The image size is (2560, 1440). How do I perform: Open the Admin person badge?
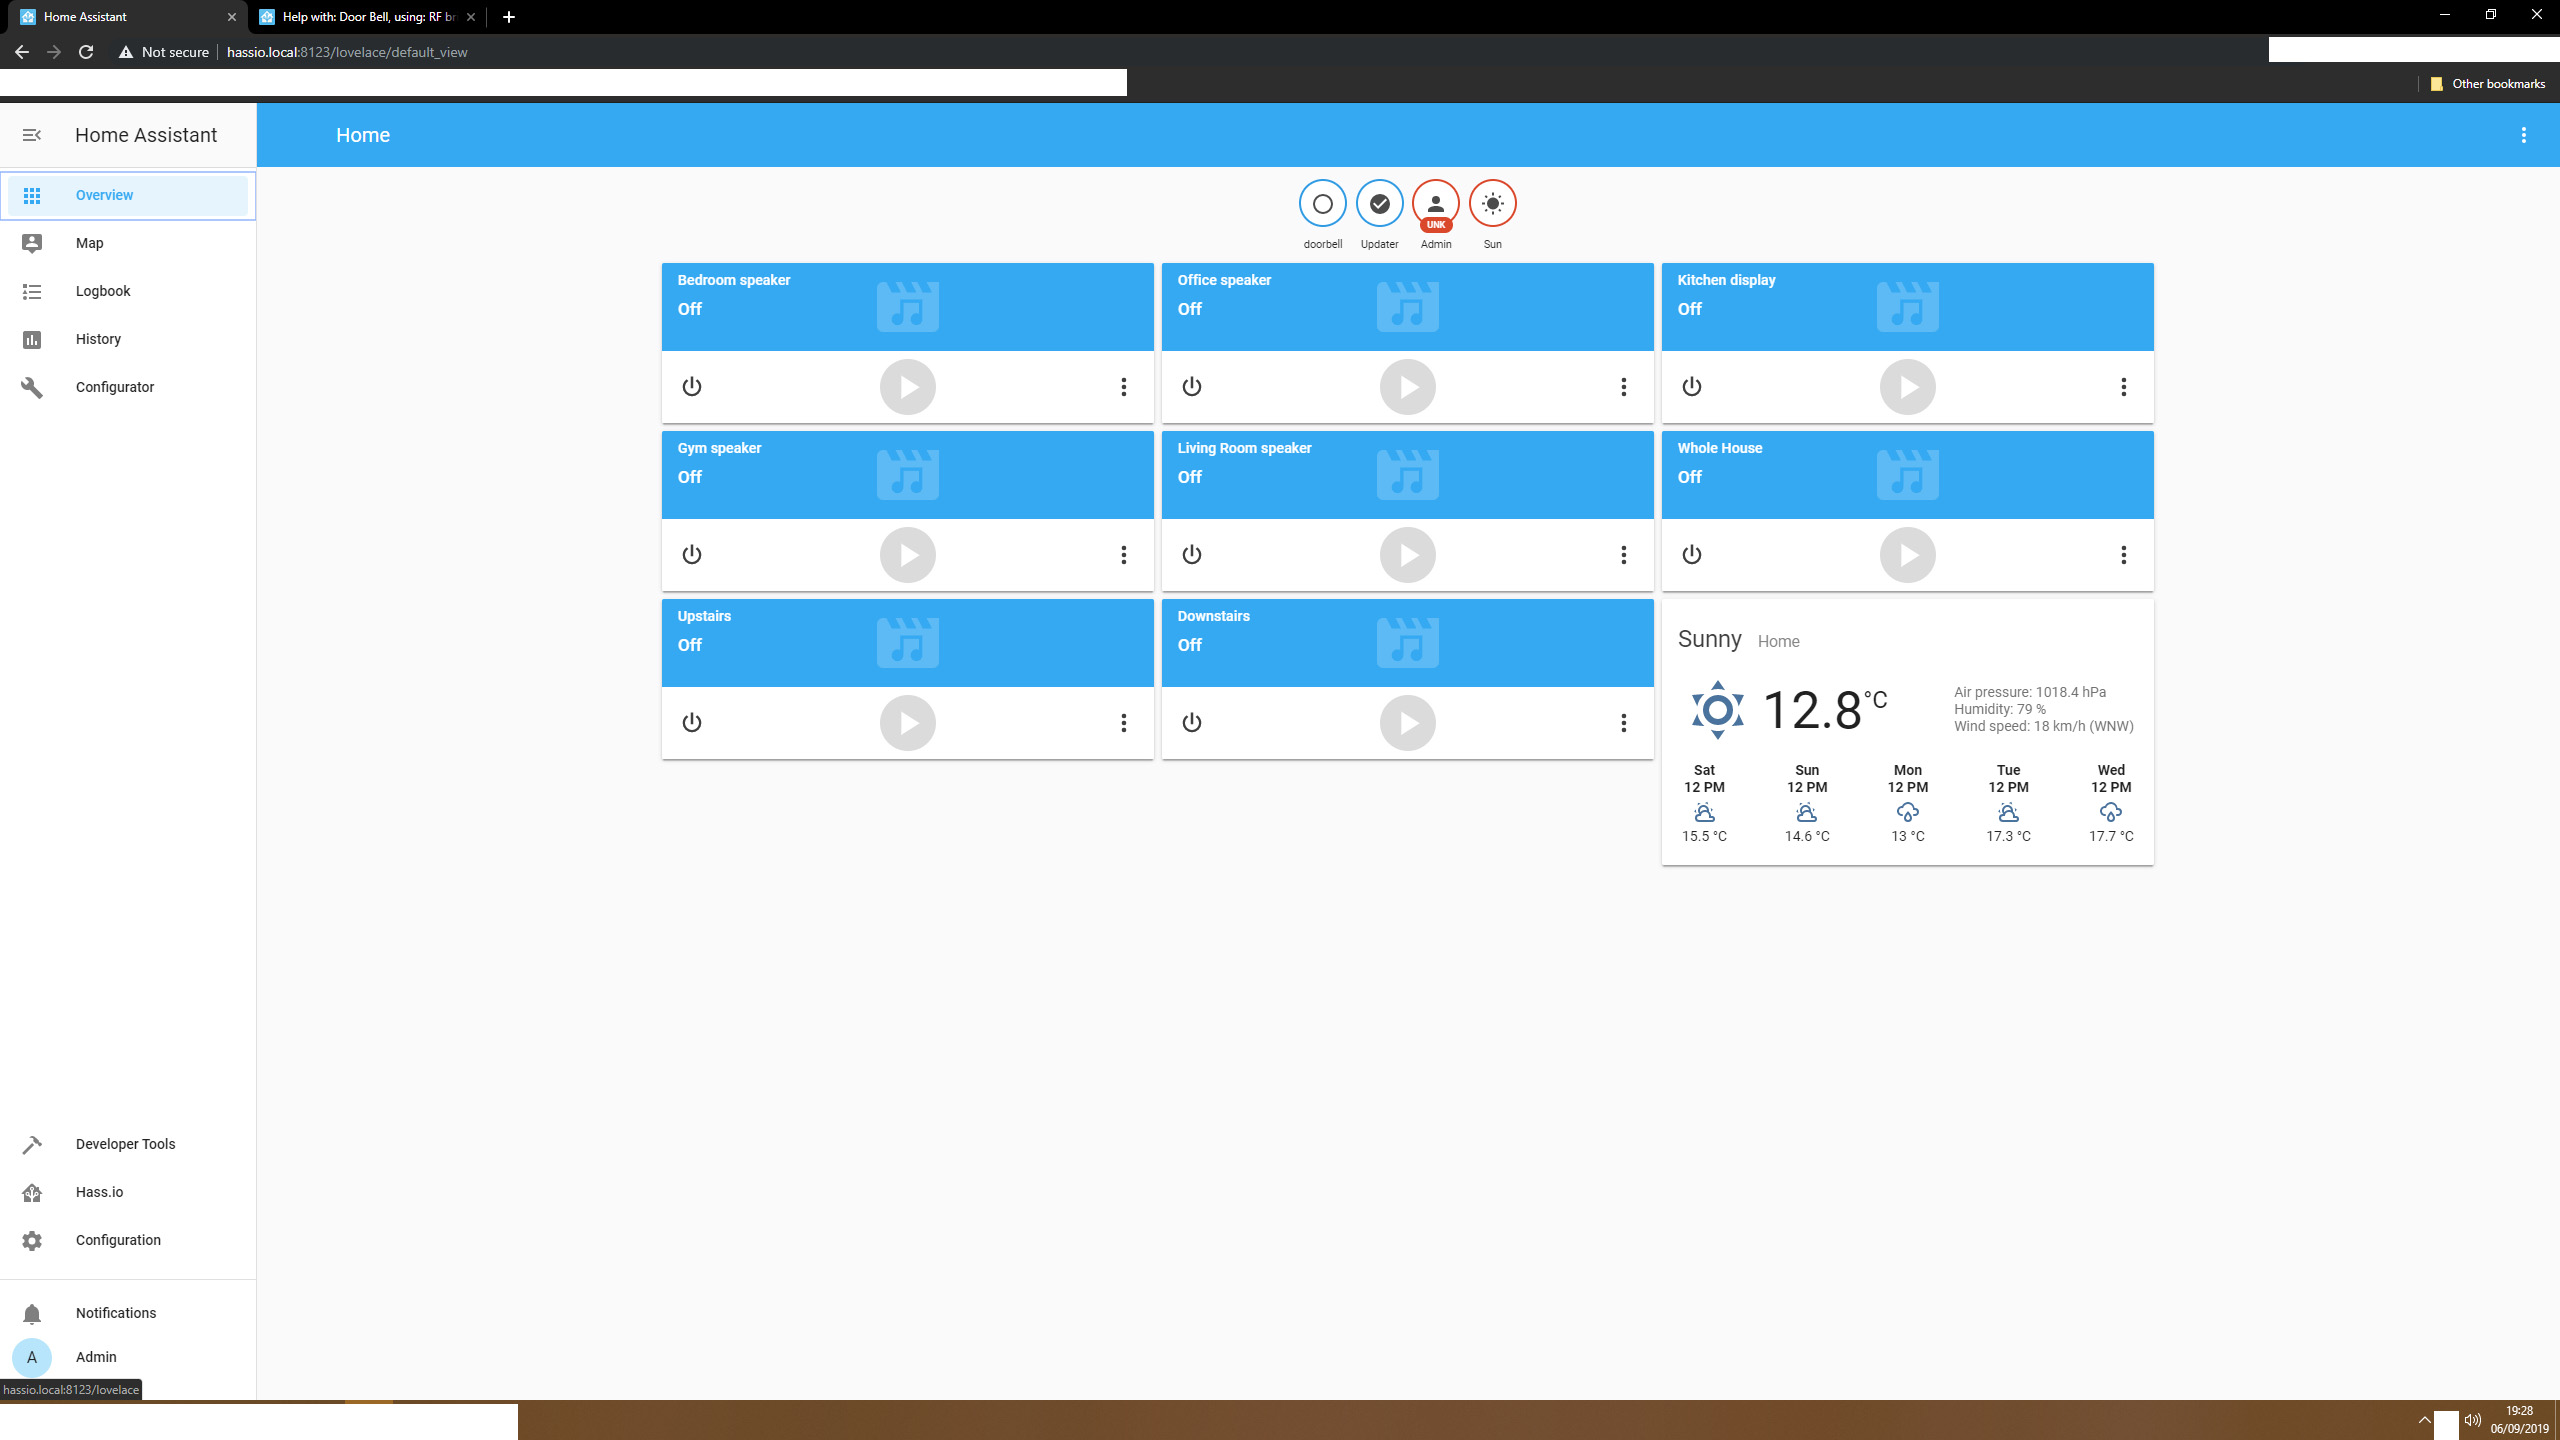1435,204
